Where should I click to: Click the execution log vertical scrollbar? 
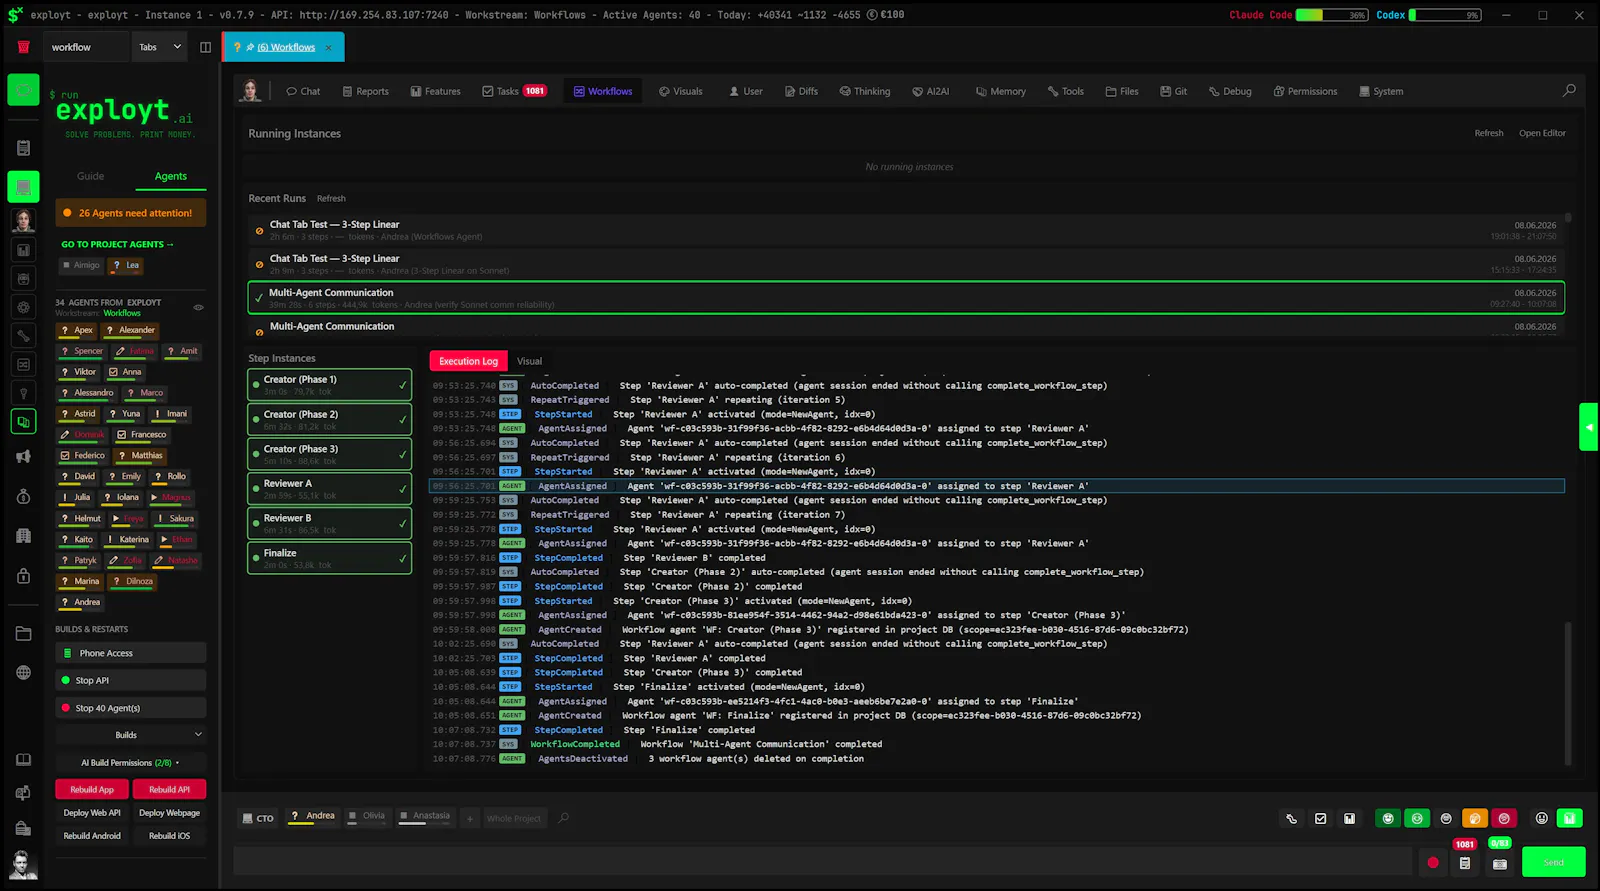pos(1568,693)
